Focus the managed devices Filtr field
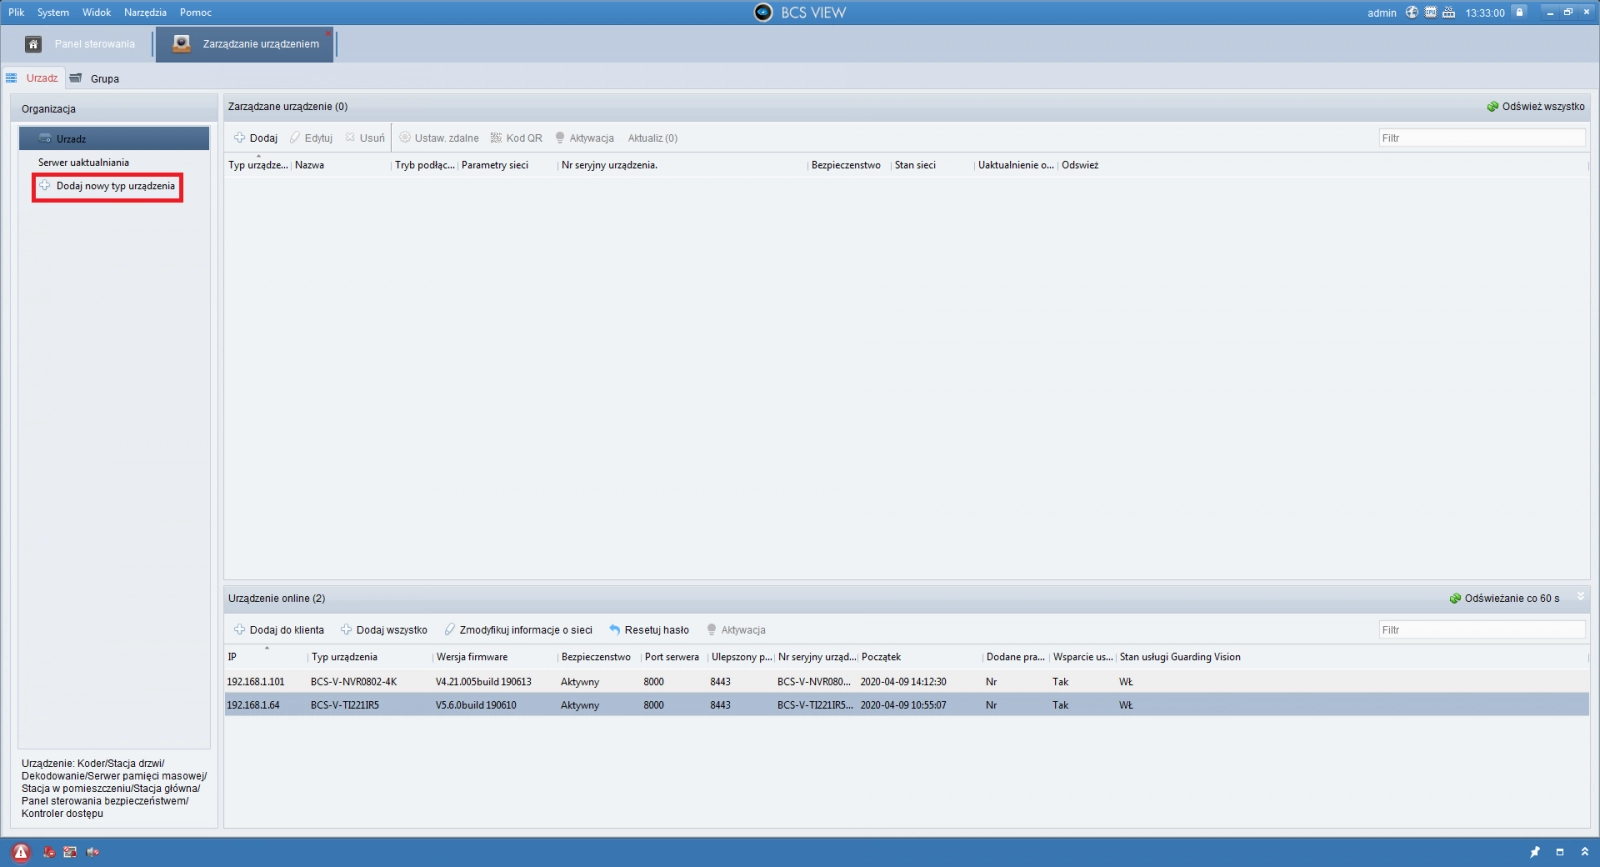This screenshot has width=1600, height=867. click(x=1482, y=138)
